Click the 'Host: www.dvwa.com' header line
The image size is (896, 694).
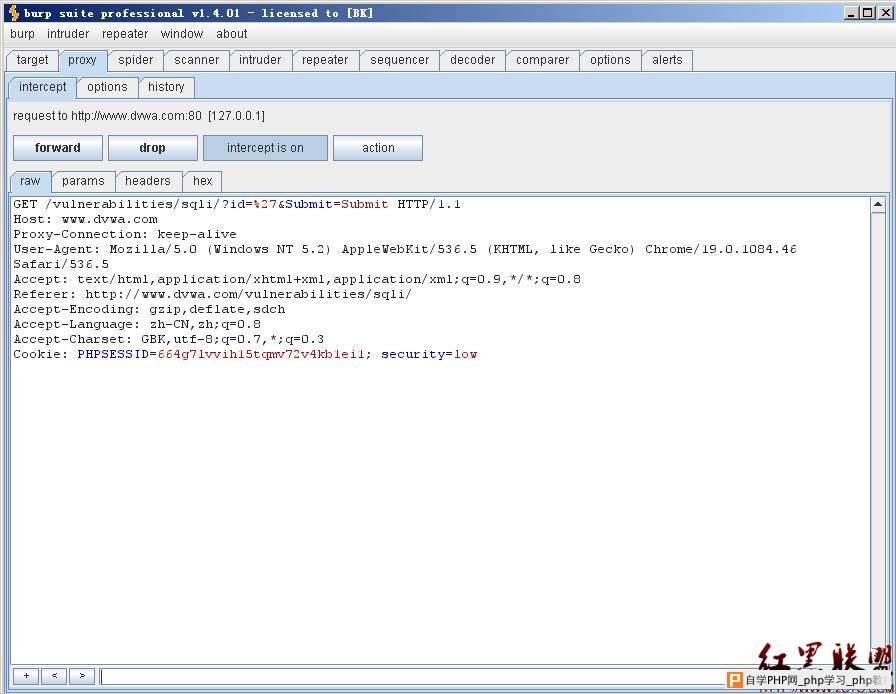(85, 219)
